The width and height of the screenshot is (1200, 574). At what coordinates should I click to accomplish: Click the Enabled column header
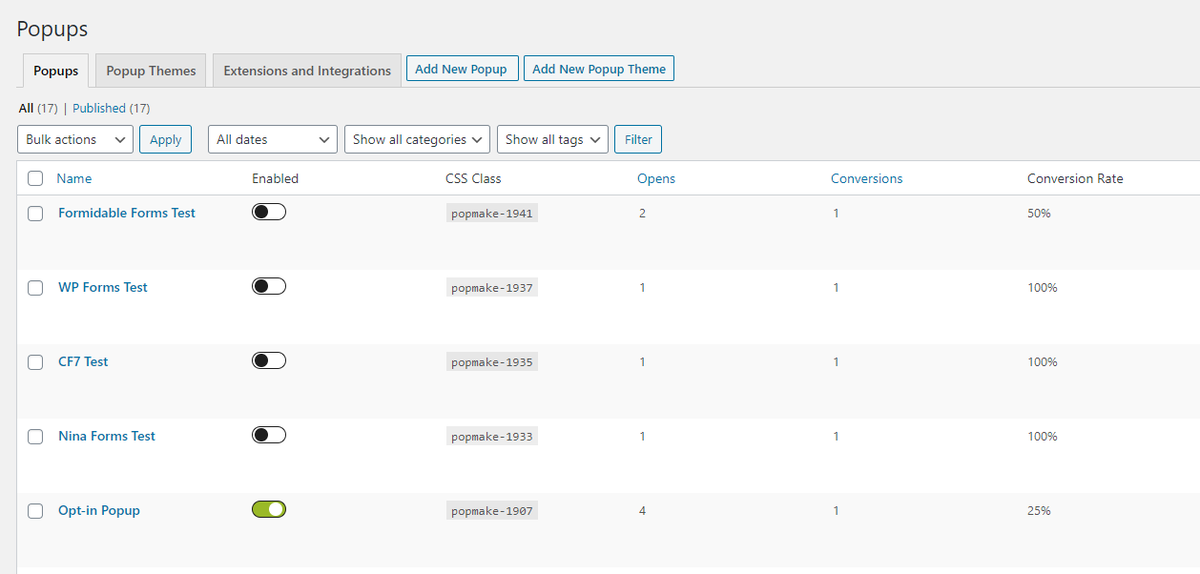tap(275, 179)
